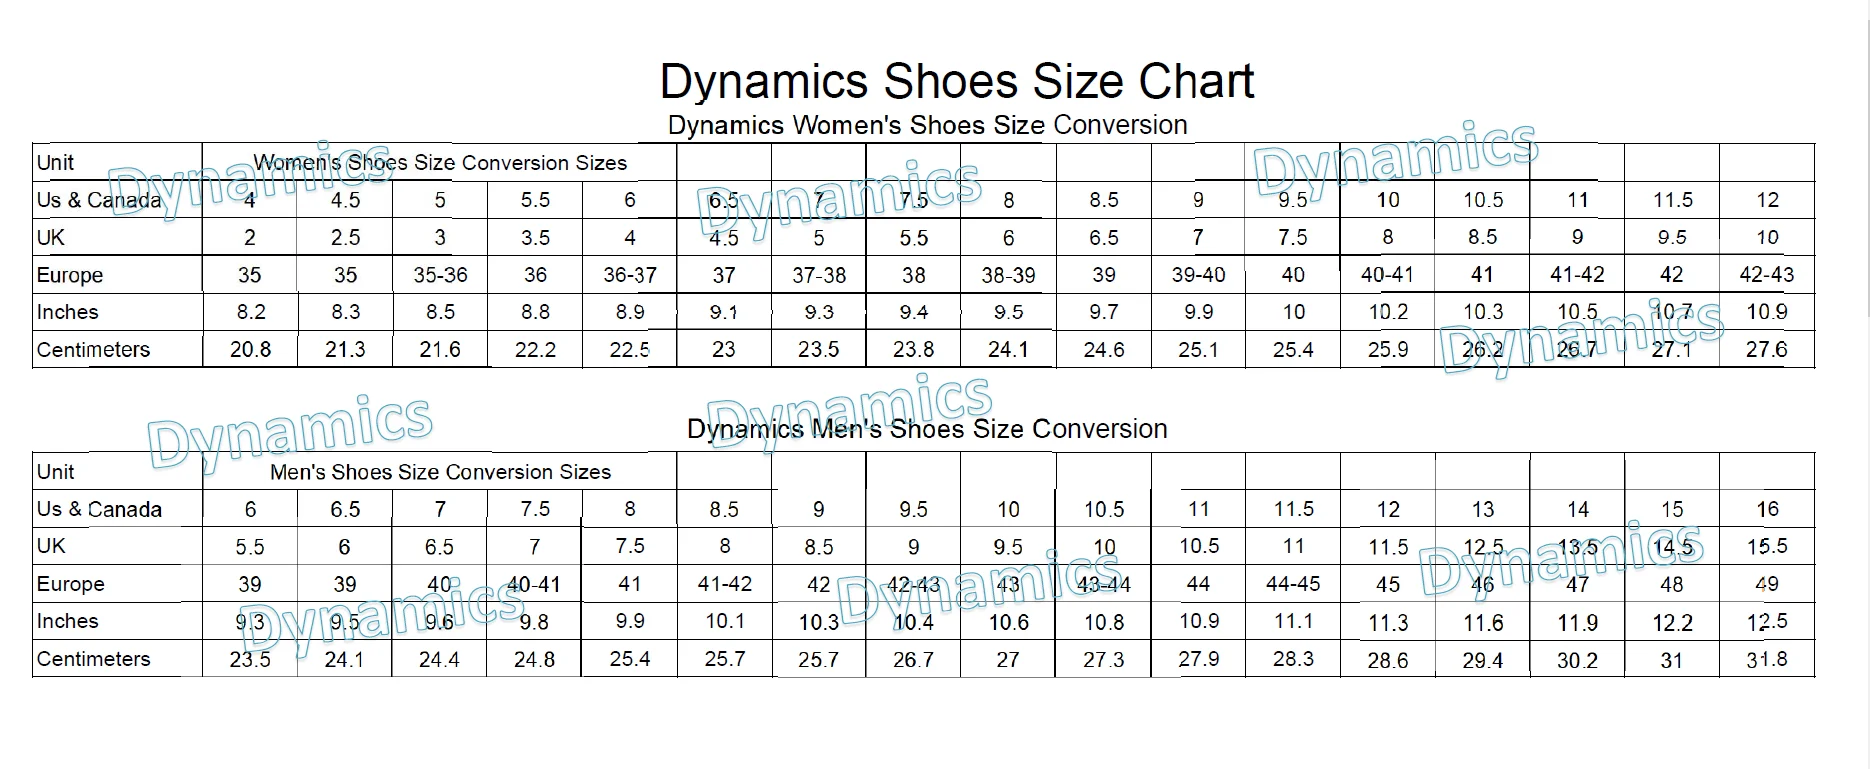Select men's Europe size '47' cell

pos(1578,584)
